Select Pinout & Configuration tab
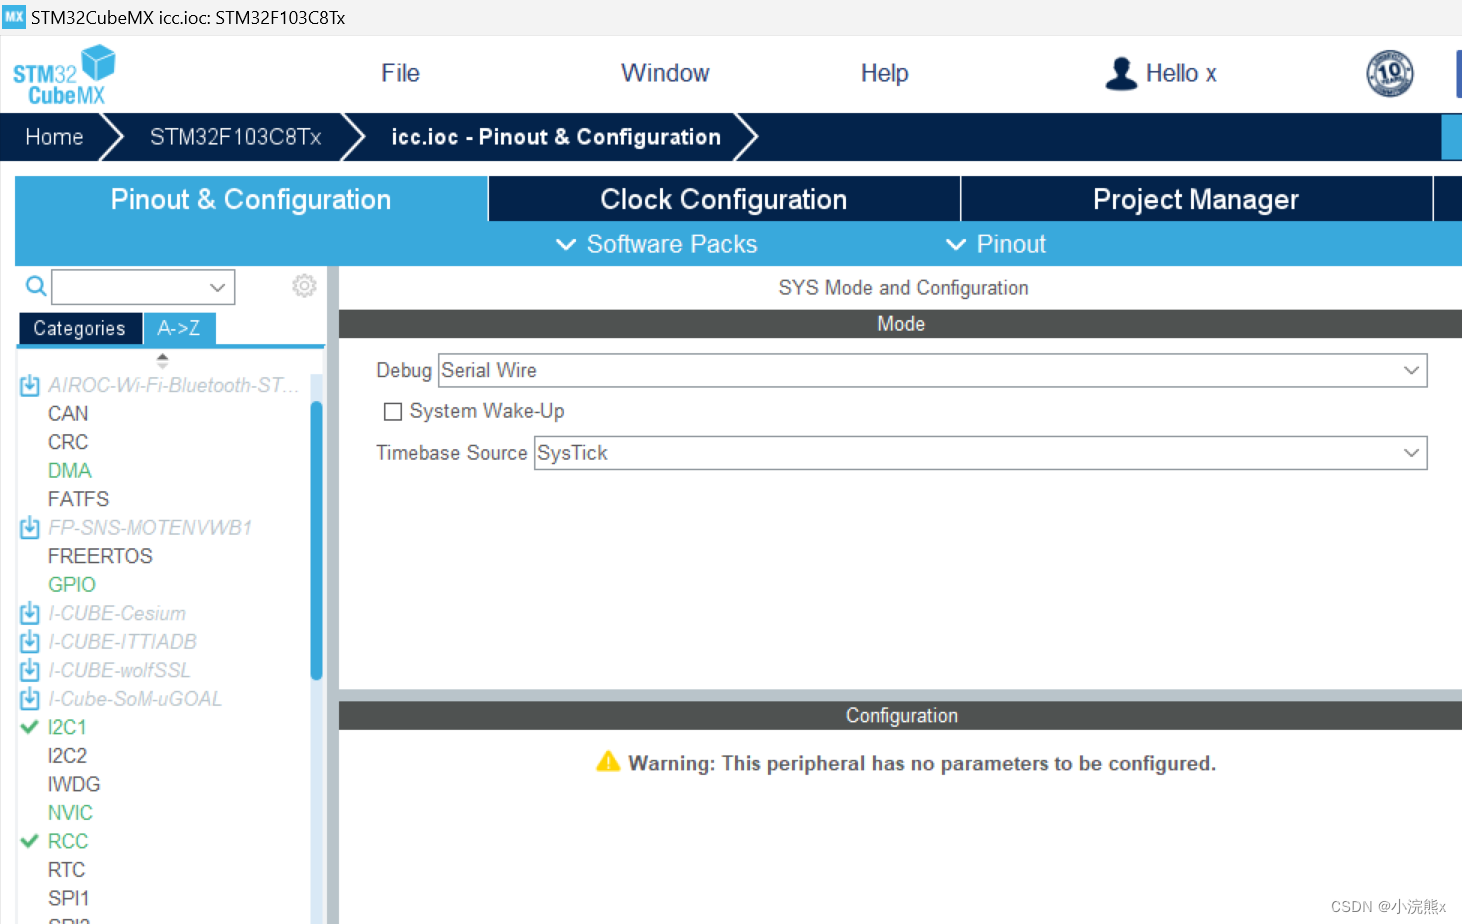Image resolution: width=1462 pixels, height=924 pixels. (251, 199)
